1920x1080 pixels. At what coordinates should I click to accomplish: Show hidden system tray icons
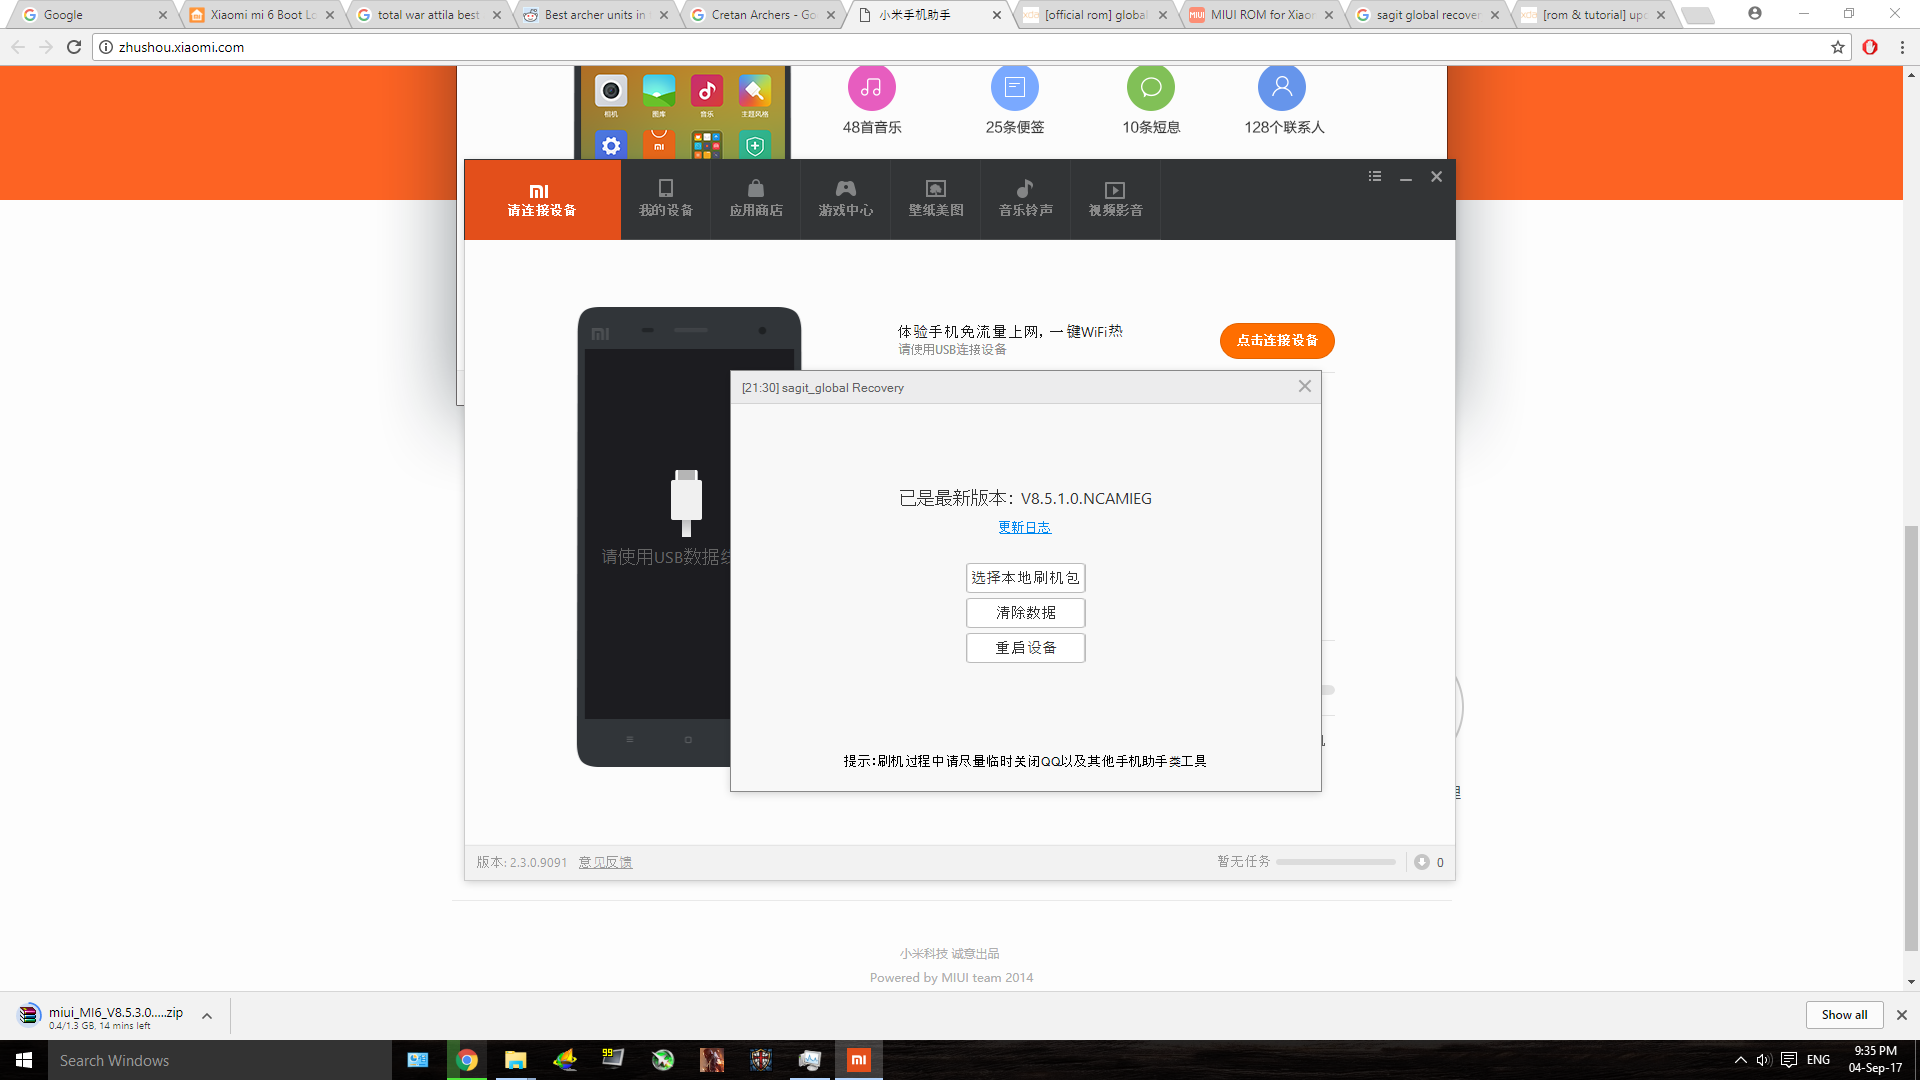click(x=1741, y=1060)
